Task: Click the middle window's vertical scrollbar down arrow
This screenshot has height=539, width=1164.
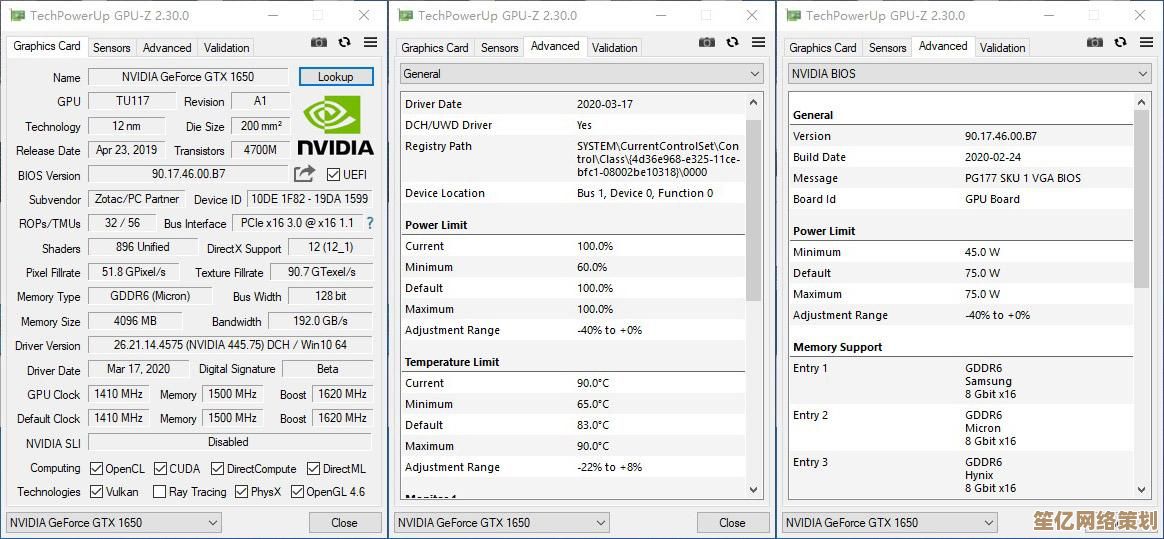Action: (x=755, y=490)
